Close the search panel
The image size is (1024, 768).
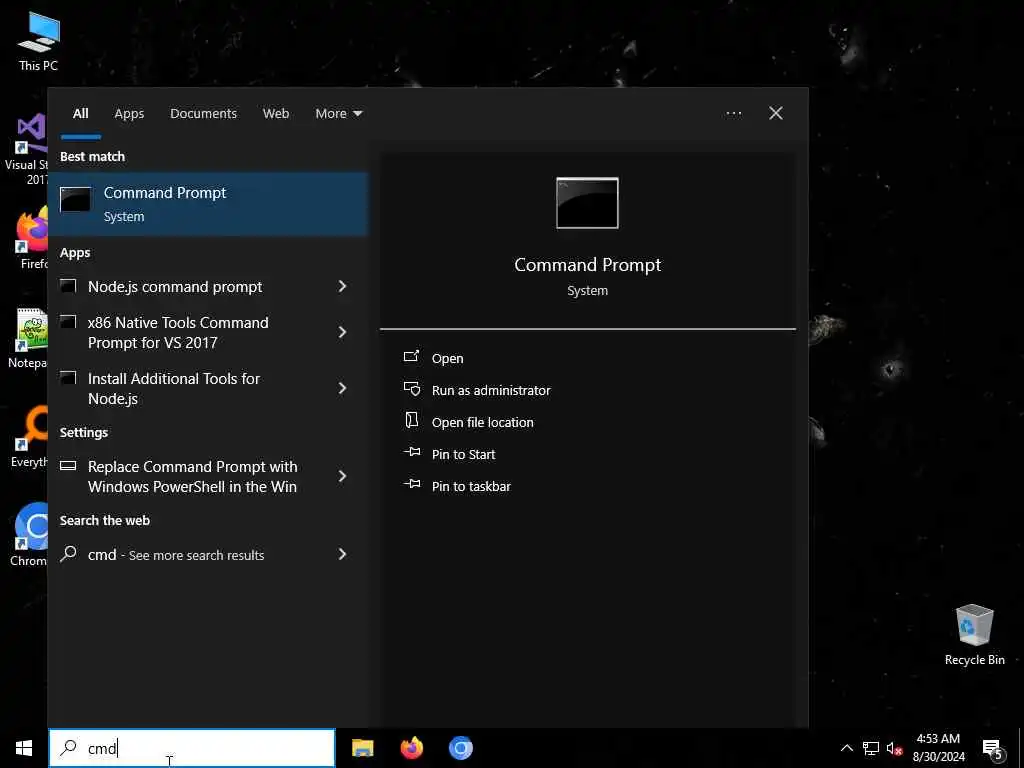(x=776, y=114)
